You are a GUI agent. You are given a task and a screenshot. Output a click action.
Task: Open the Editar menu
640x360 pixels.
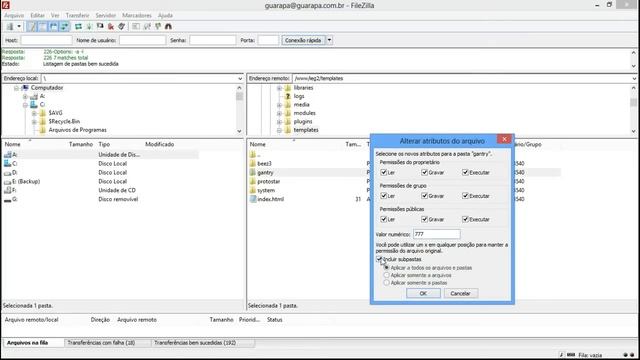38,16
